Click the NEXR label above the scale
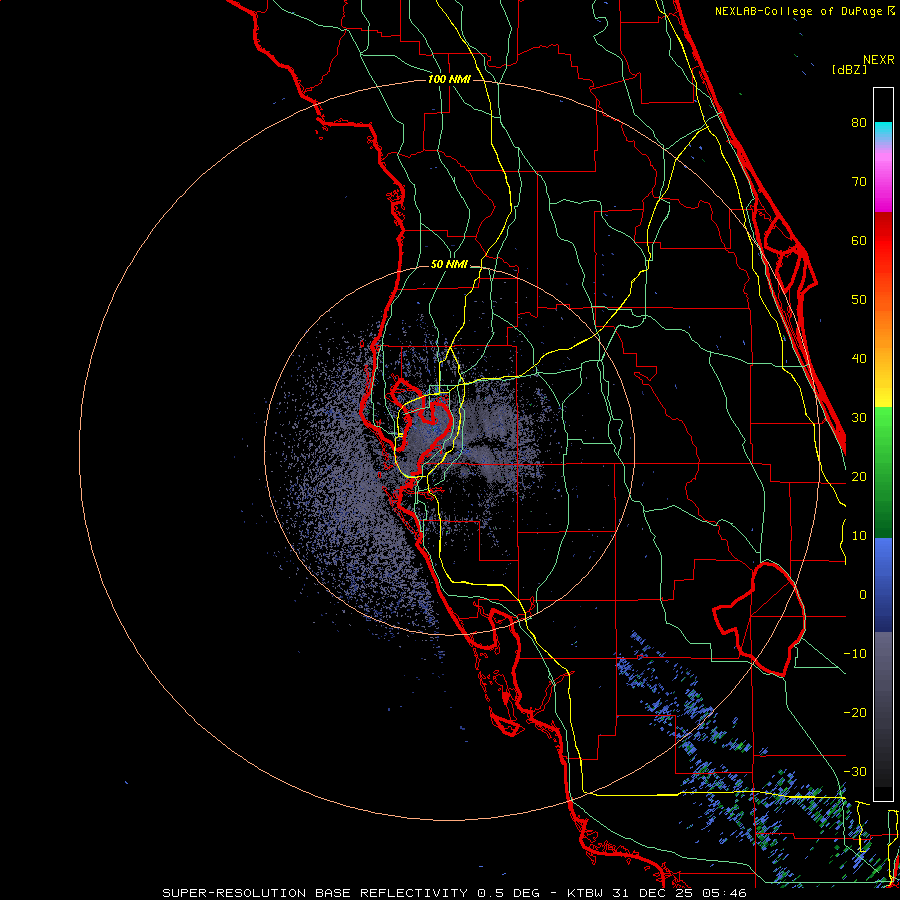Screen dimensions: 900x900 click(879, 60)
